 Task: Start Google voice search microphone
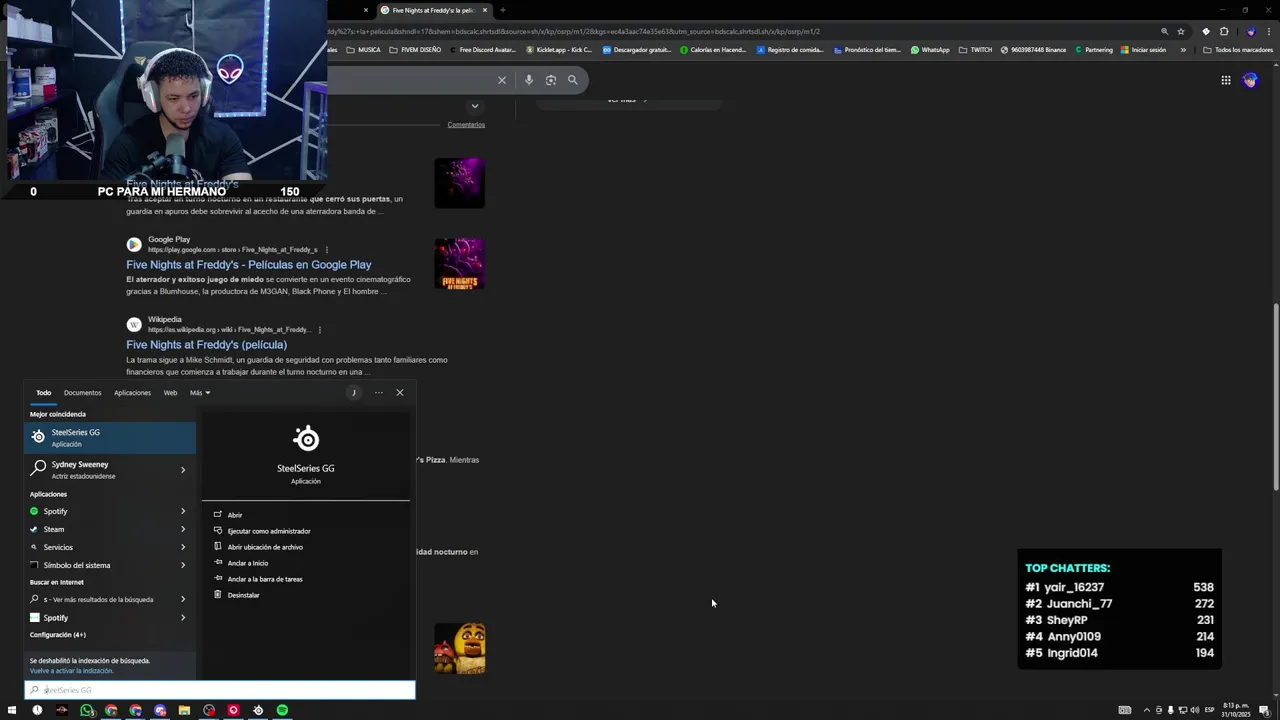click(x=529, y=80)
